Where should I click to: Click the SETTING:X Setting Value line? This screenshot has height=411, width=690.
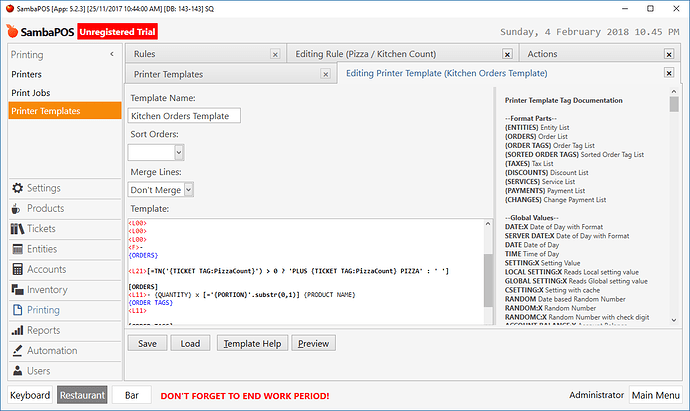click(x=543, y=263)
